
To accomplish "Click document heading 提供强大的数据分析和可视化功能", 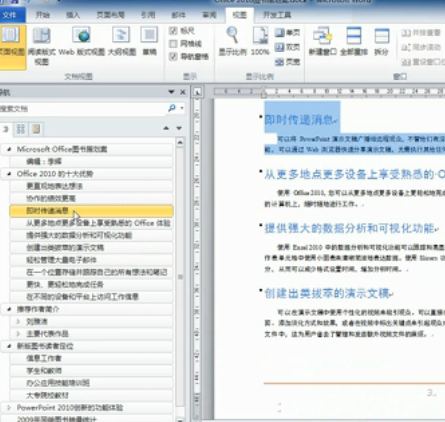I will pos(349,228).
